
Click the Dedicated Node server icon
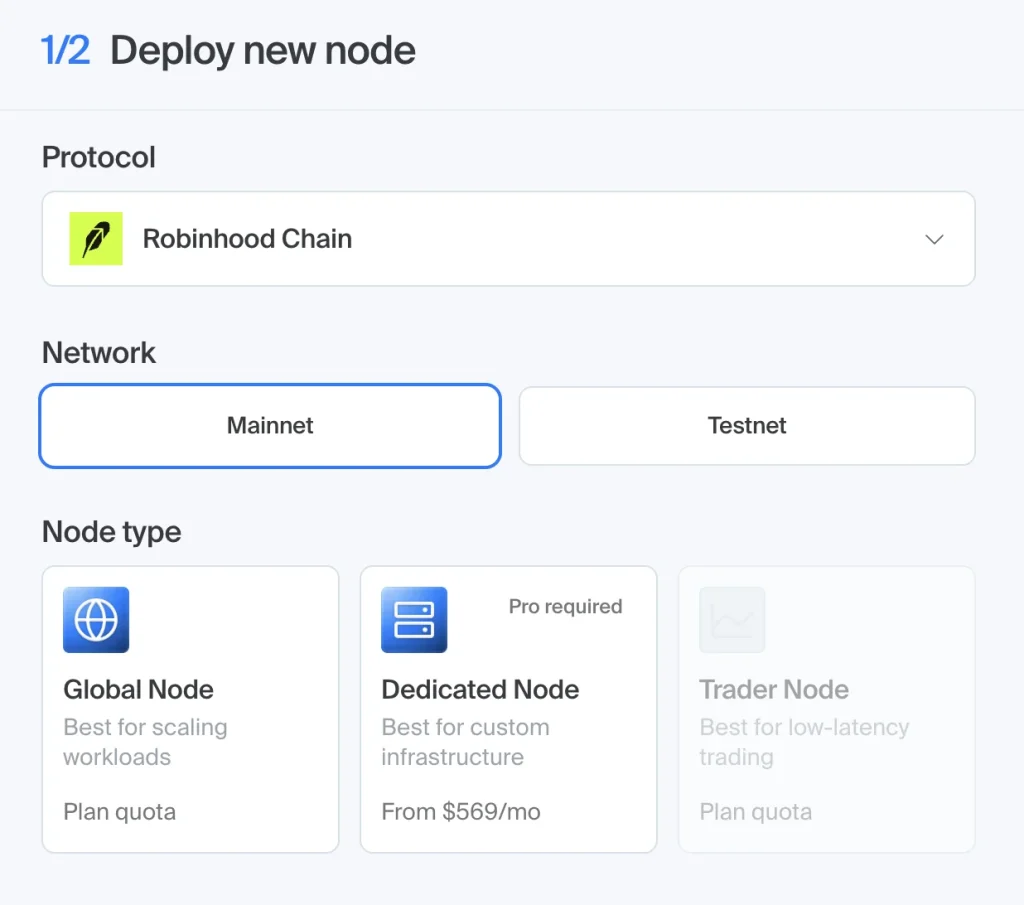[414, 620]
